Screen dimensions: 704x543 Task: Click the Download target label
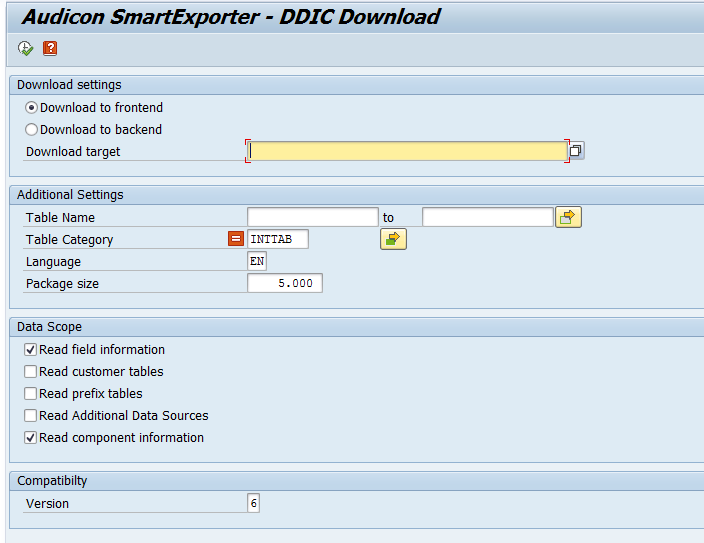pyautogui.click(x=73, y=152)
